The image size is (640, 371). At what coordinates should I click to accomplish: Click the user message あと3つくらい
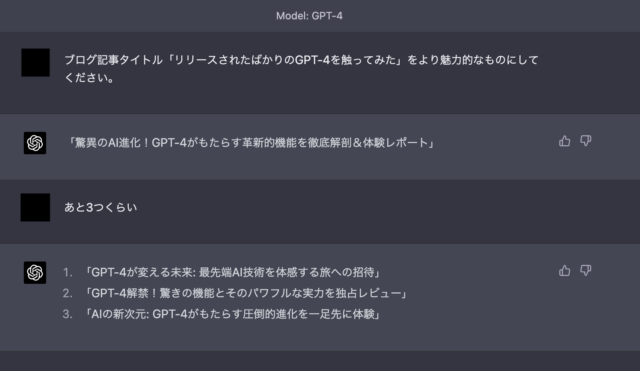[100, 207]
